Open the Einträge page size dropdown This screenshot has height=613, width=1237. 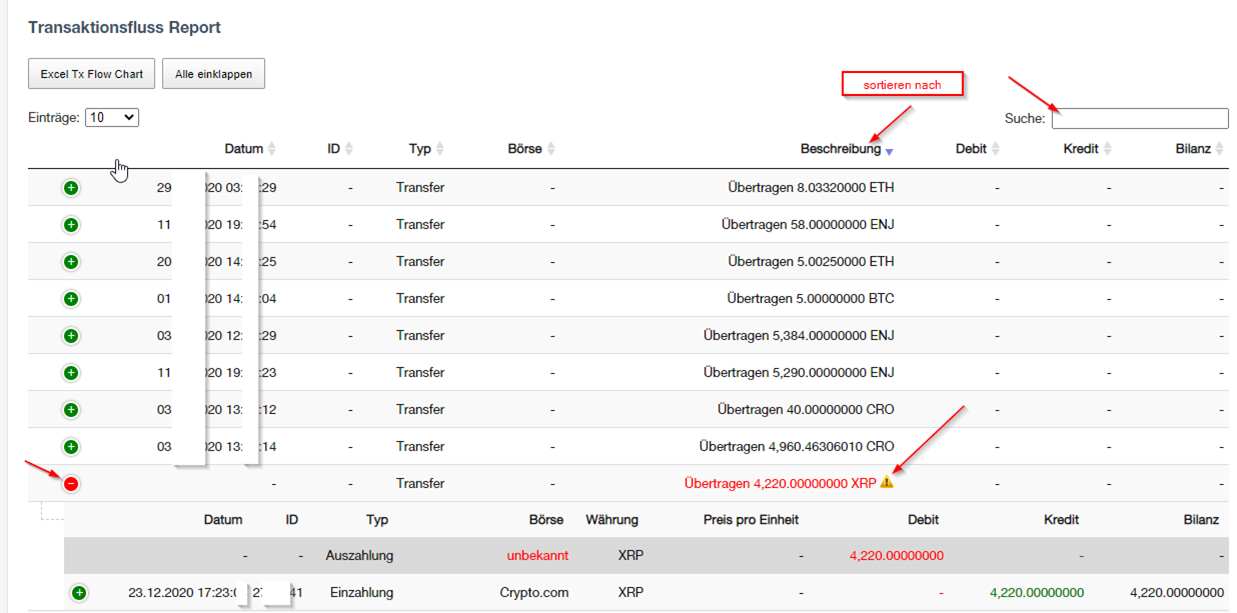coord(112,117)
